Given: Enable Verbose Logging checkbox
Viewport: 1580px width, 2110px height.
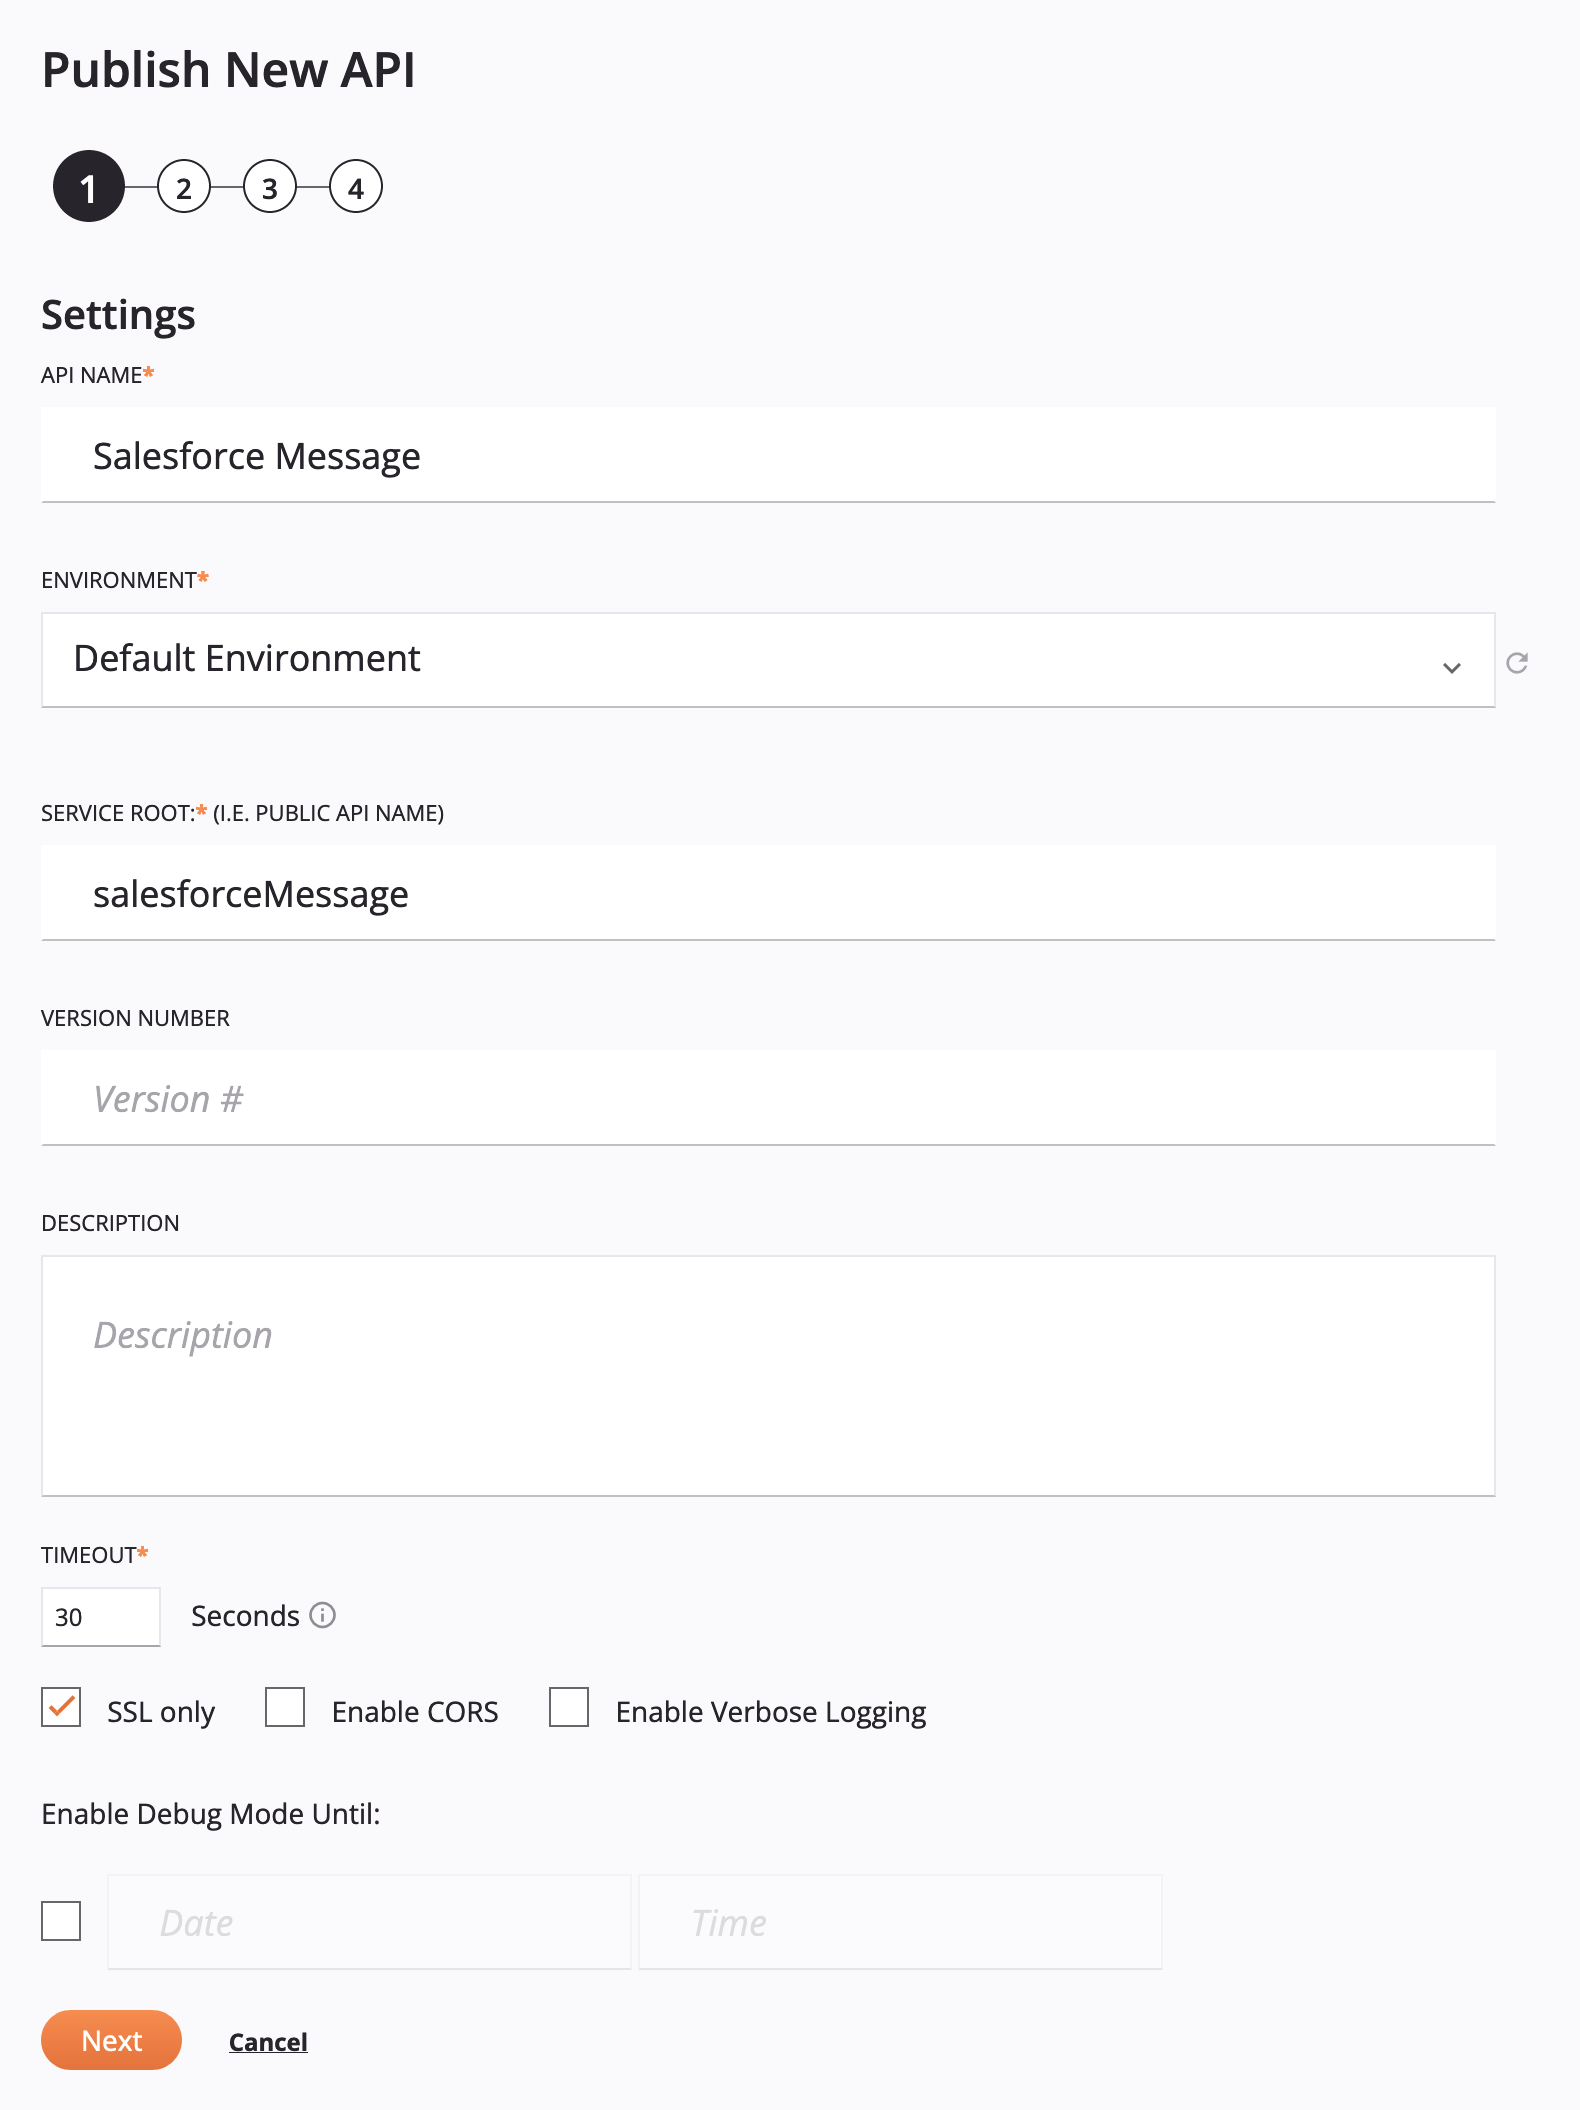Looking at the screenshot, I should (569, 1708).
